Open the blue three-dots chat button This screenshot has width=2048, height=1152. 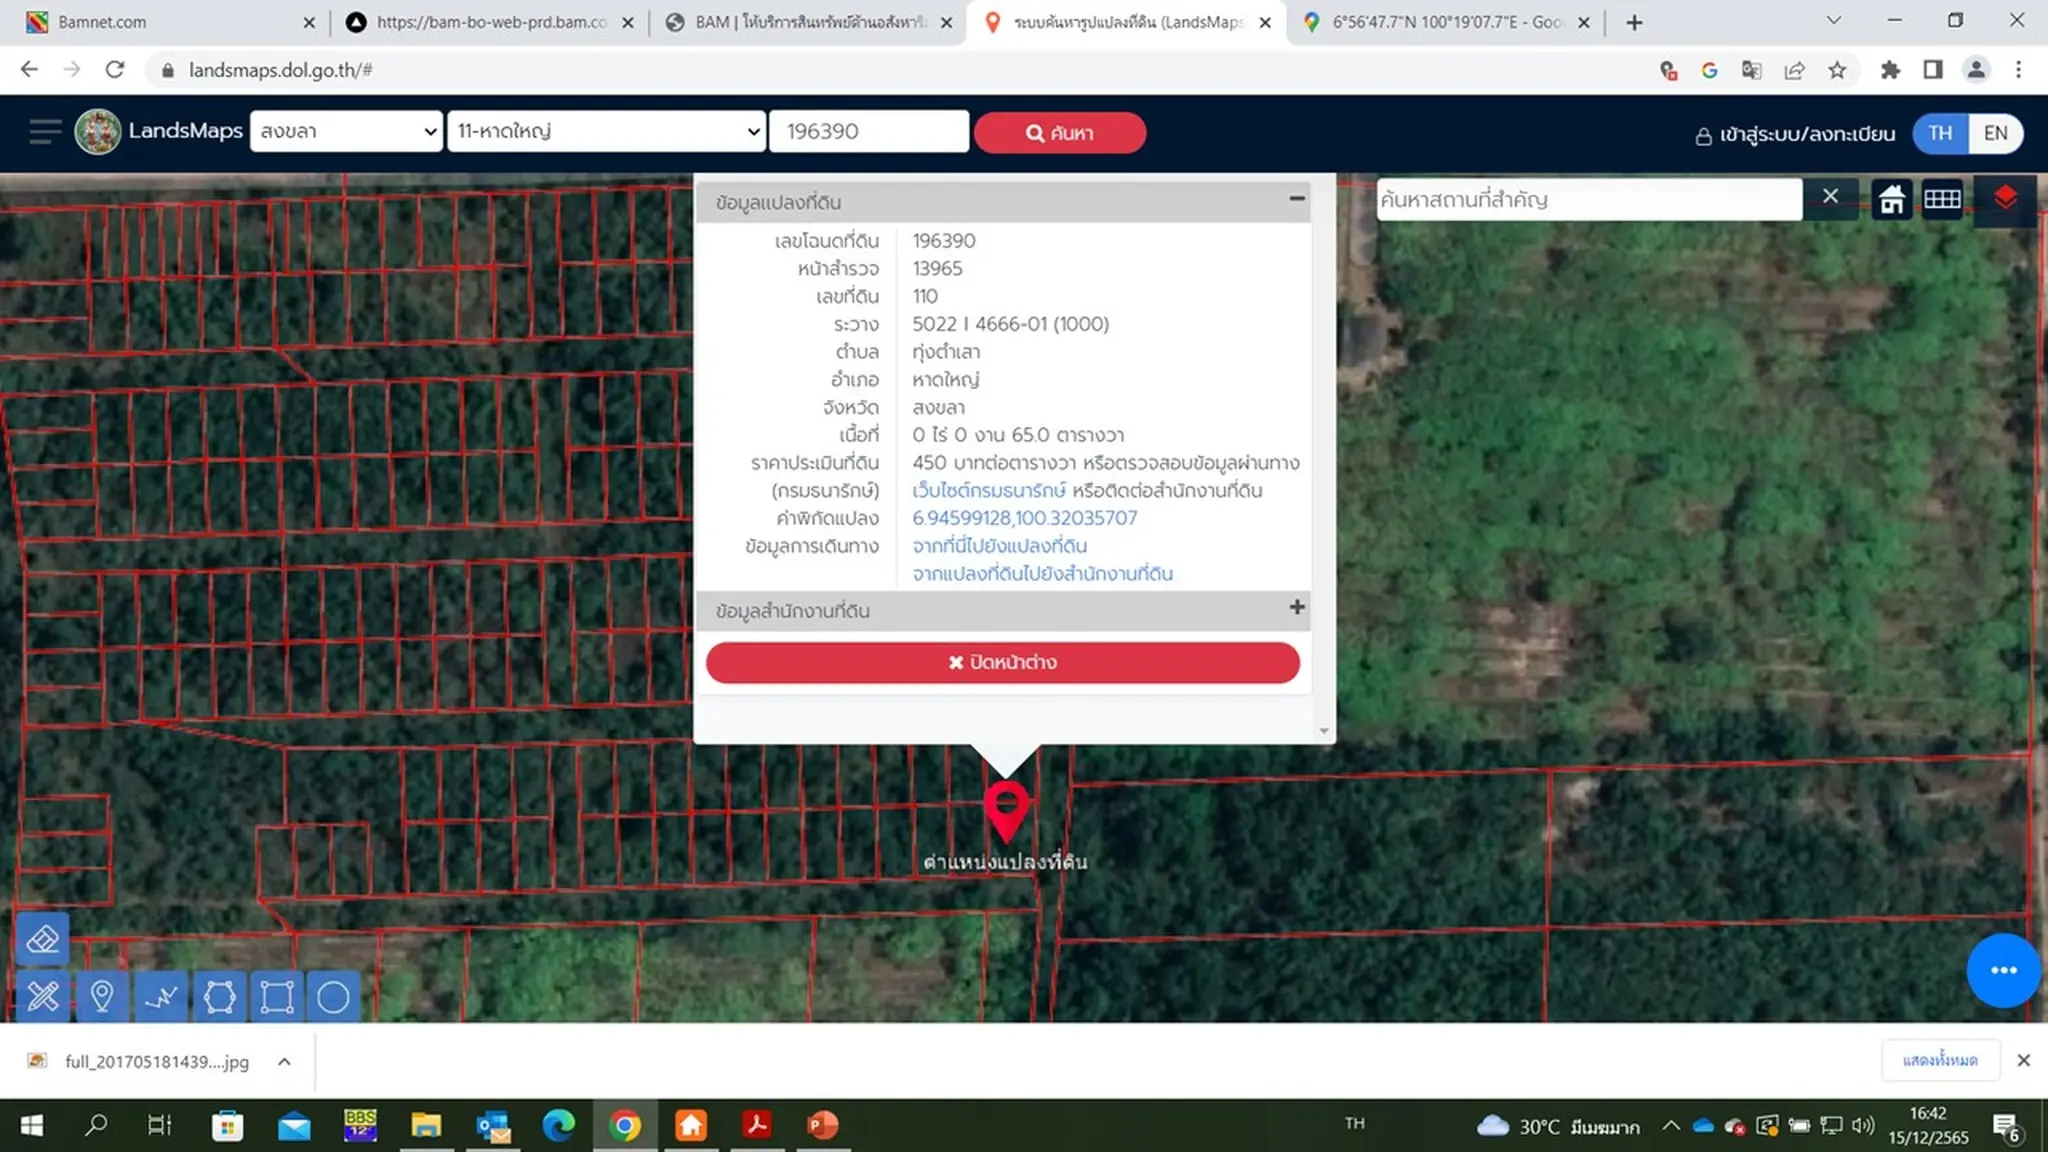pos(2003,970)
